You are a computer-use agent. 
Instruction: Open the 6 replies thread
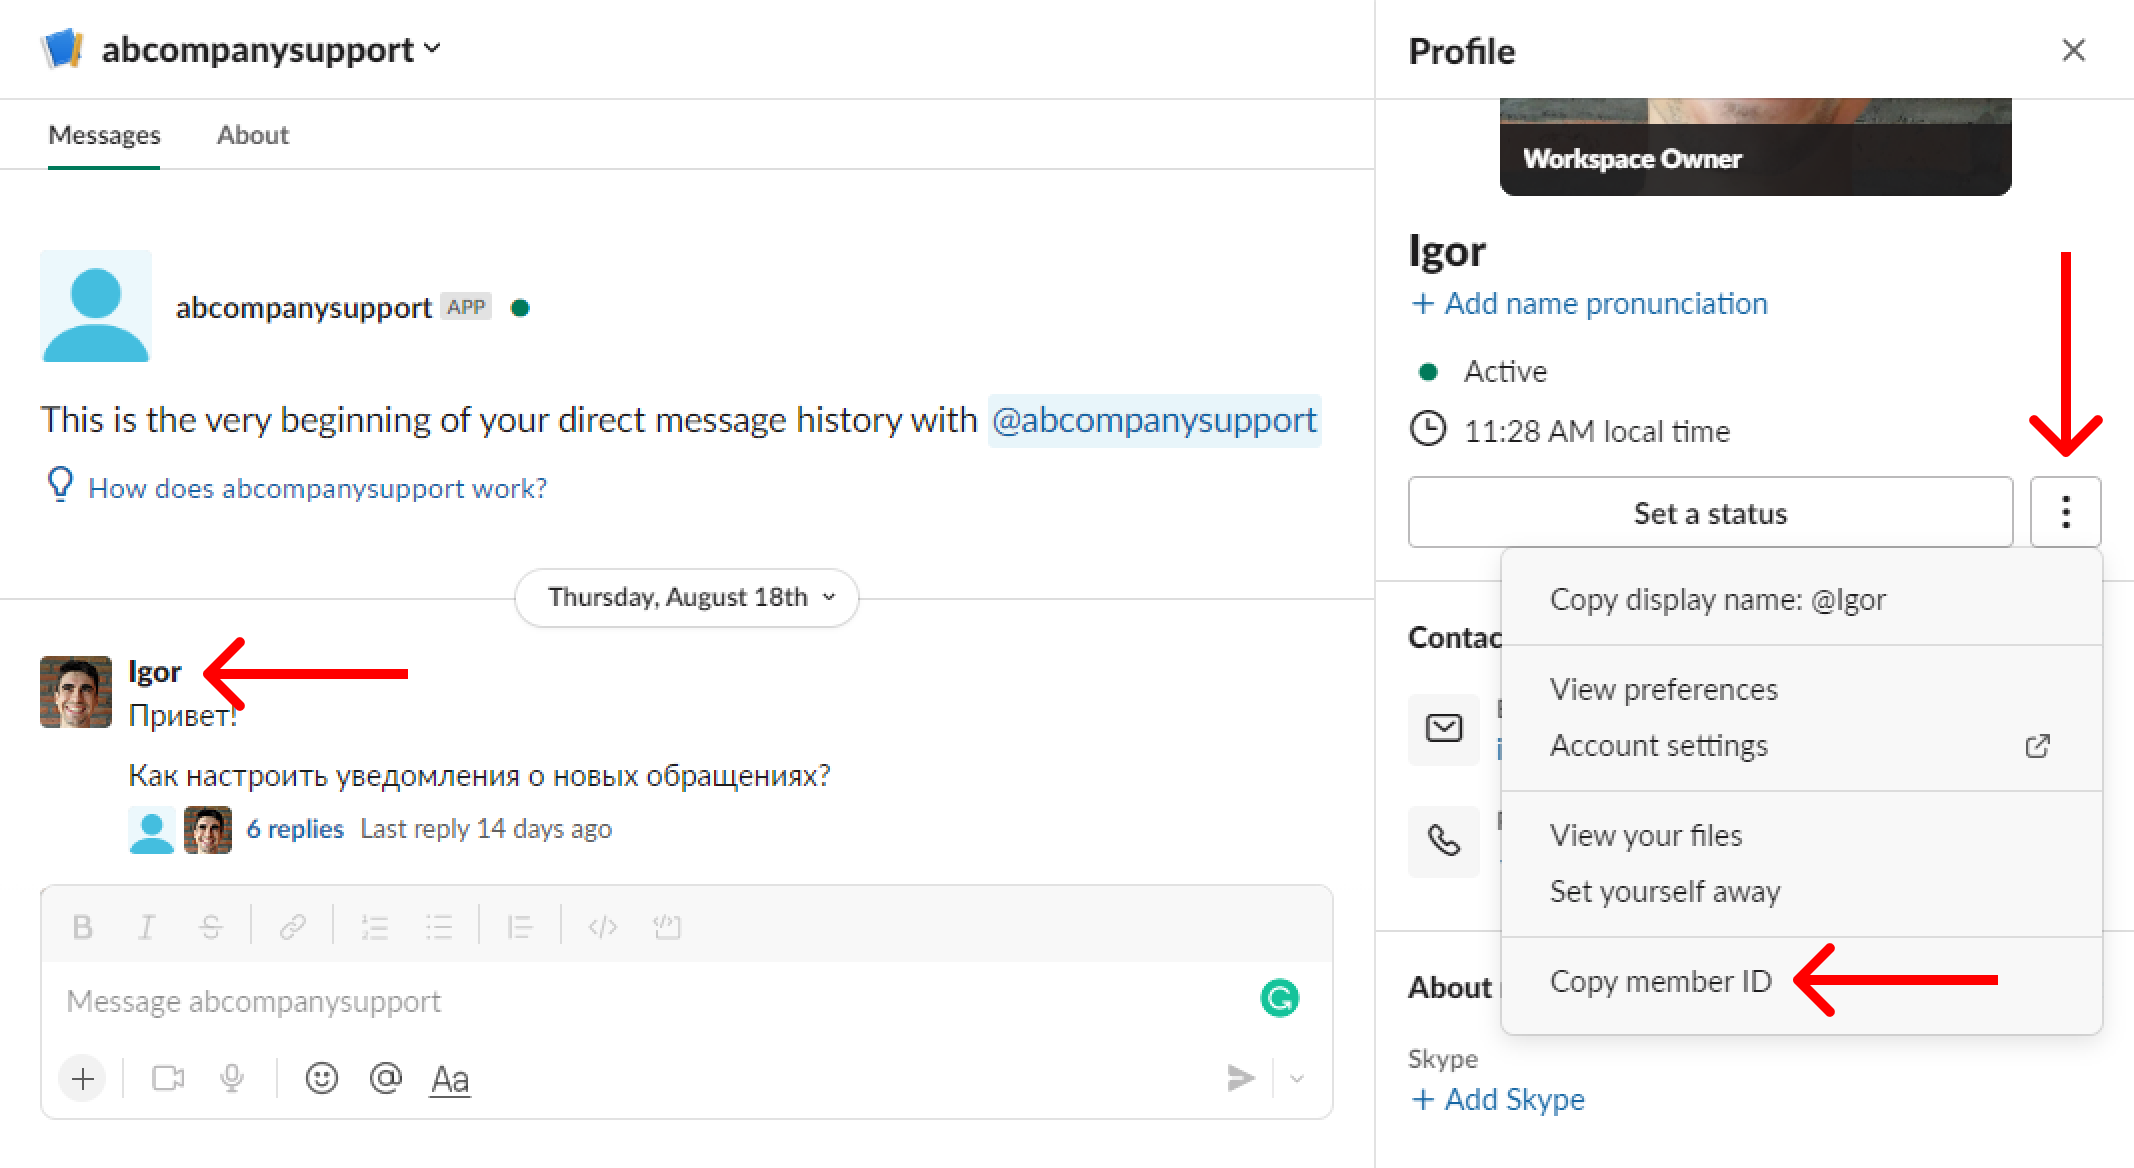[x=295, y=829]
